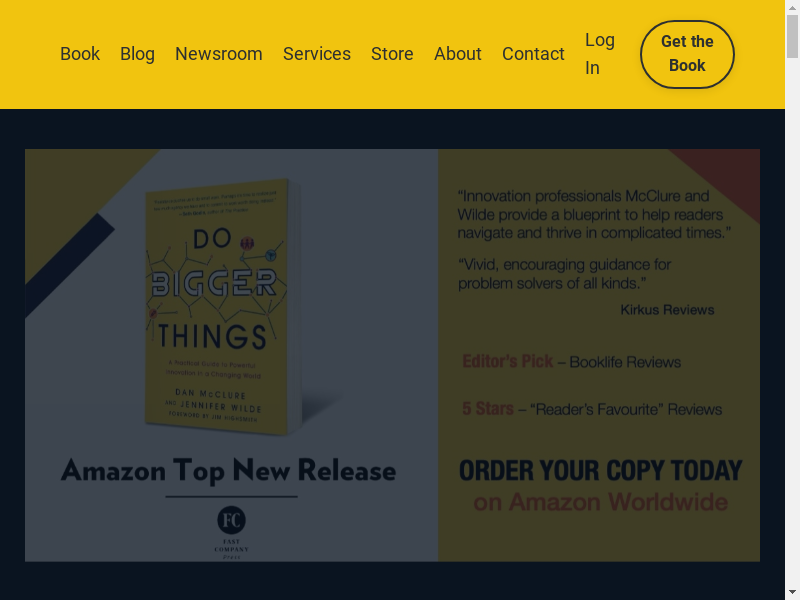Select Services in the navigation bar
This screenshot has height=600, width=800.
click(317, 54)
